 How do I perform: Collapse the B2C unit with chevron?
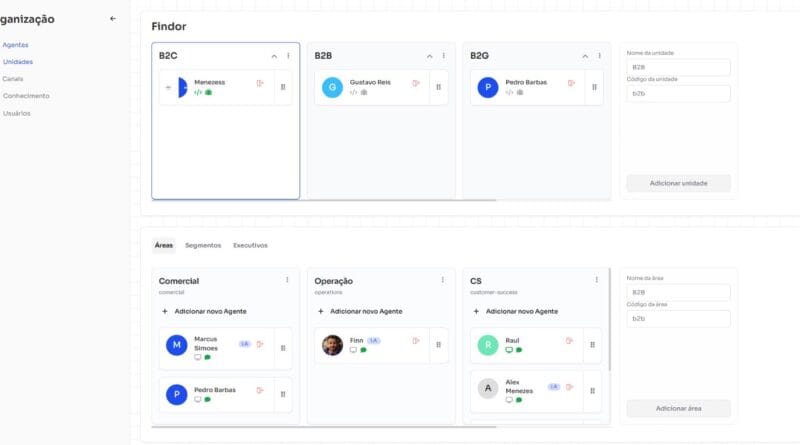274,56
